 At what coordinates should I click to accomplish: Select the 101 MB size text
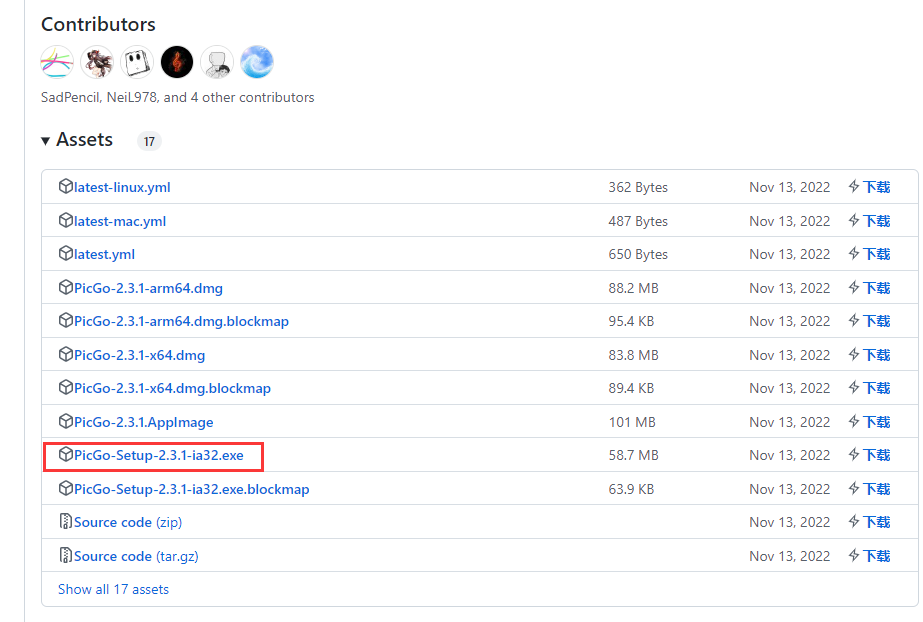pyautogui.click(x=632, y=423)
